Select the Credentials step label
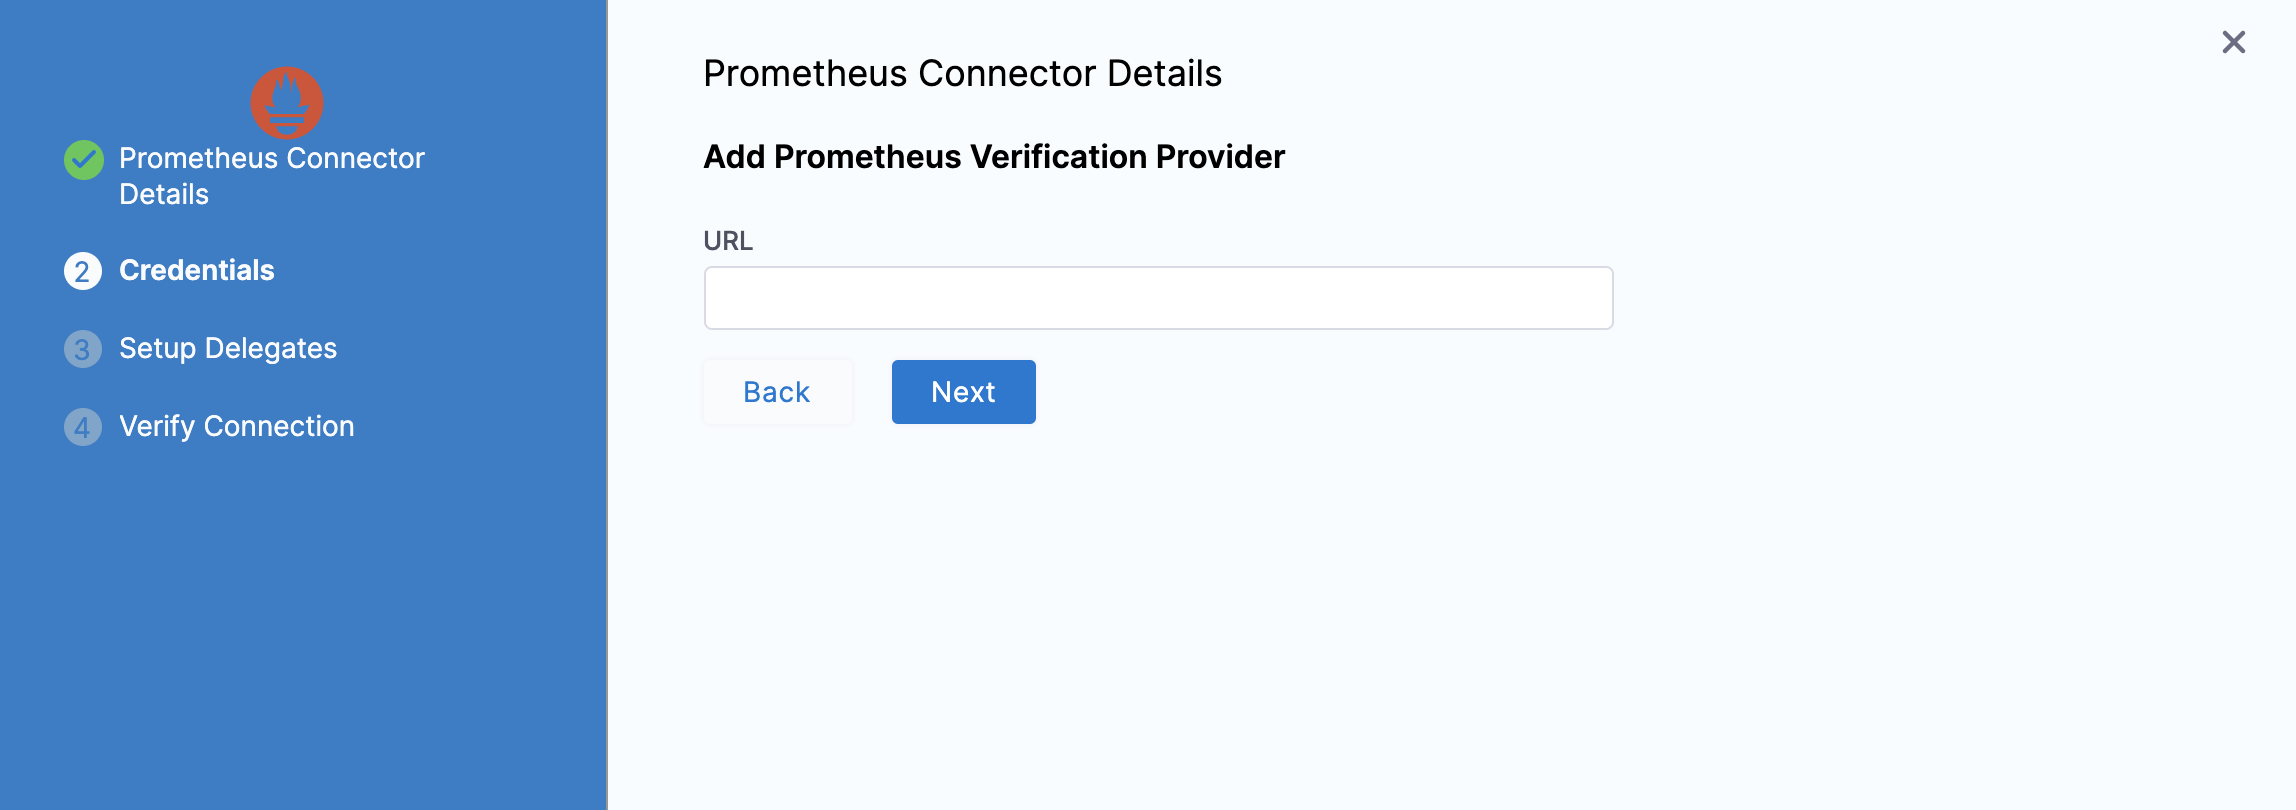Screen dimensions: 2296x810 click(x=196, y=270)
